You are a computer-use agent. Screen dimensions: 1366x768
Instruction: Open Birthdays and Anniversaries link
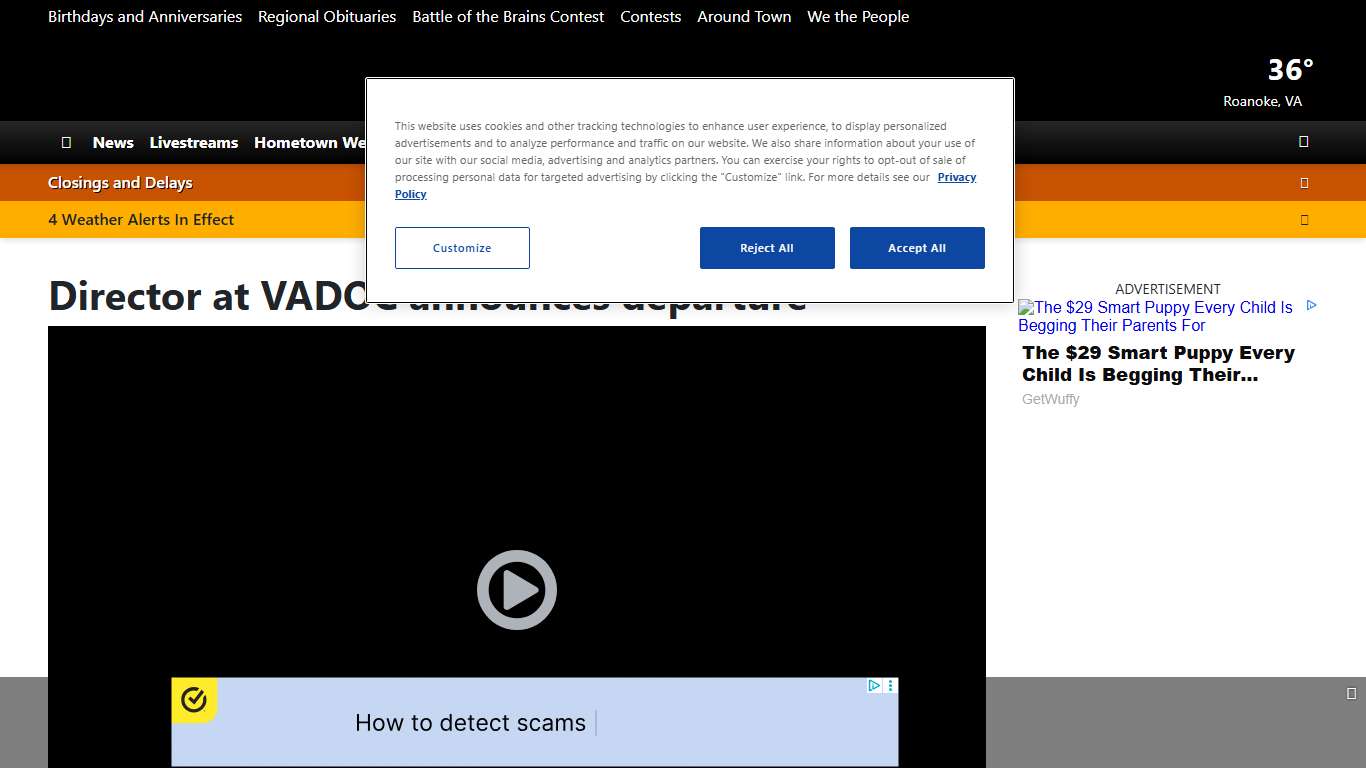[145, 17]
